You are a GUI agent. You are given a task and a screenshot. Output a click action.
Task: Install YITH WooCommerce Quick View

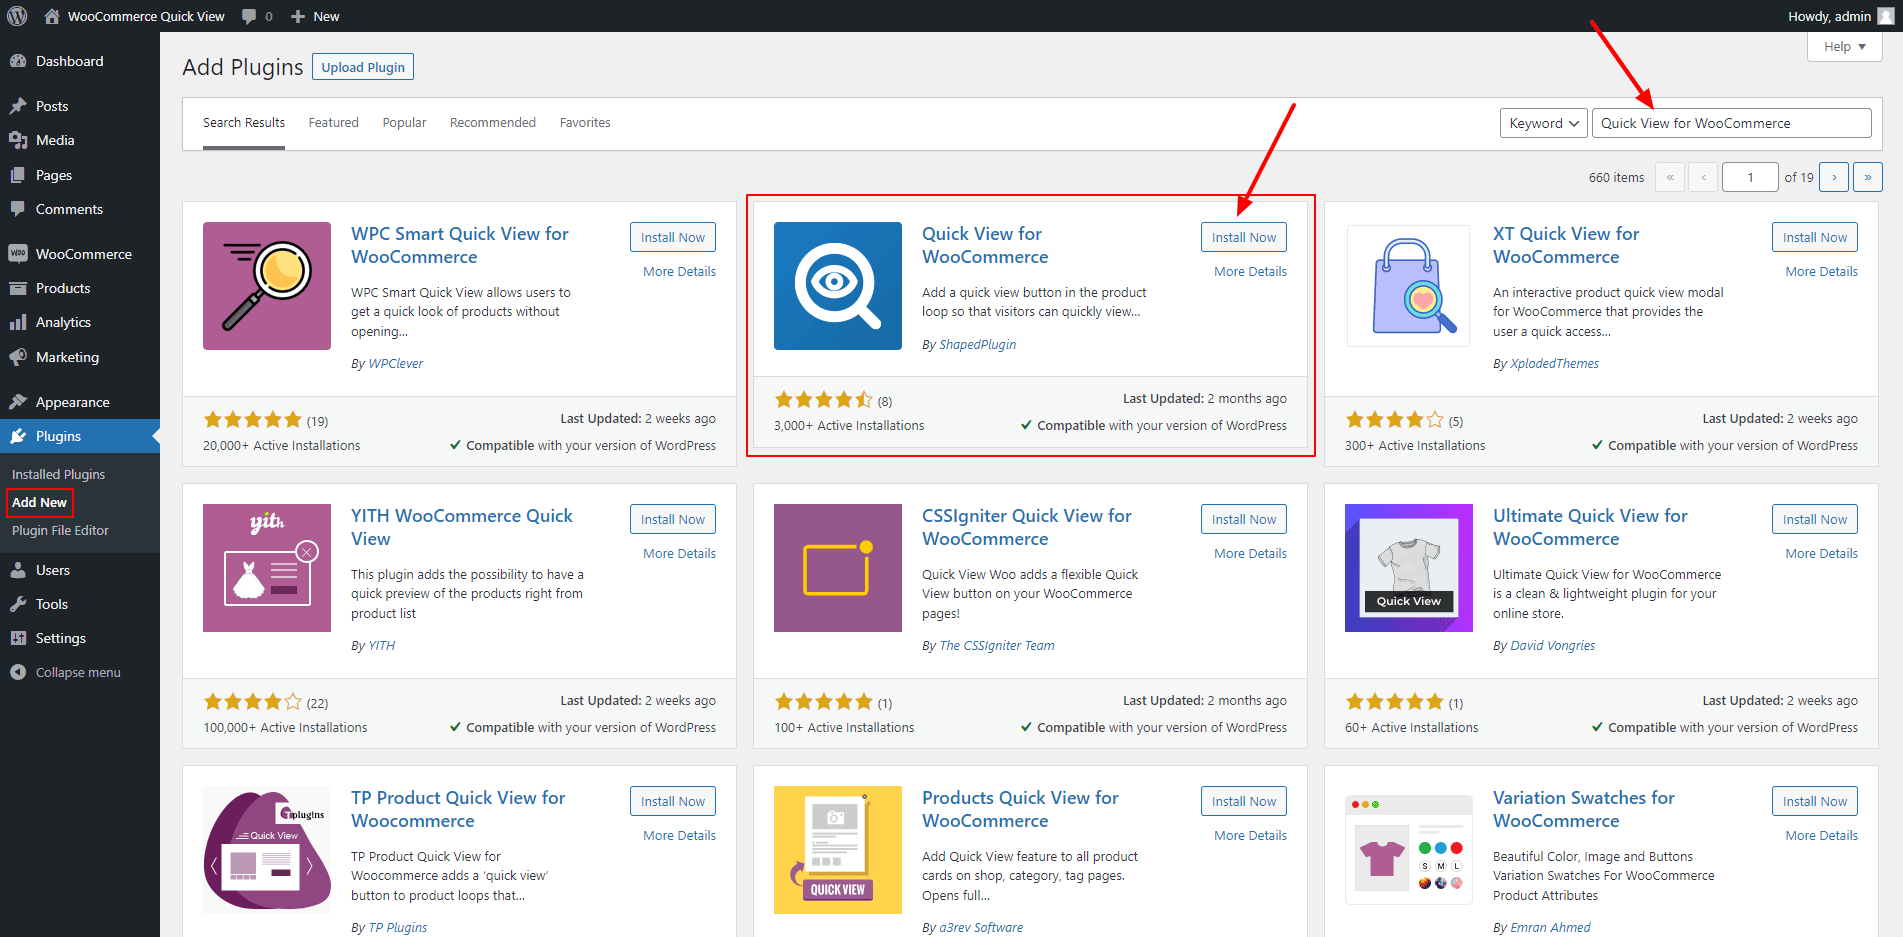click(x=673, y=519)
